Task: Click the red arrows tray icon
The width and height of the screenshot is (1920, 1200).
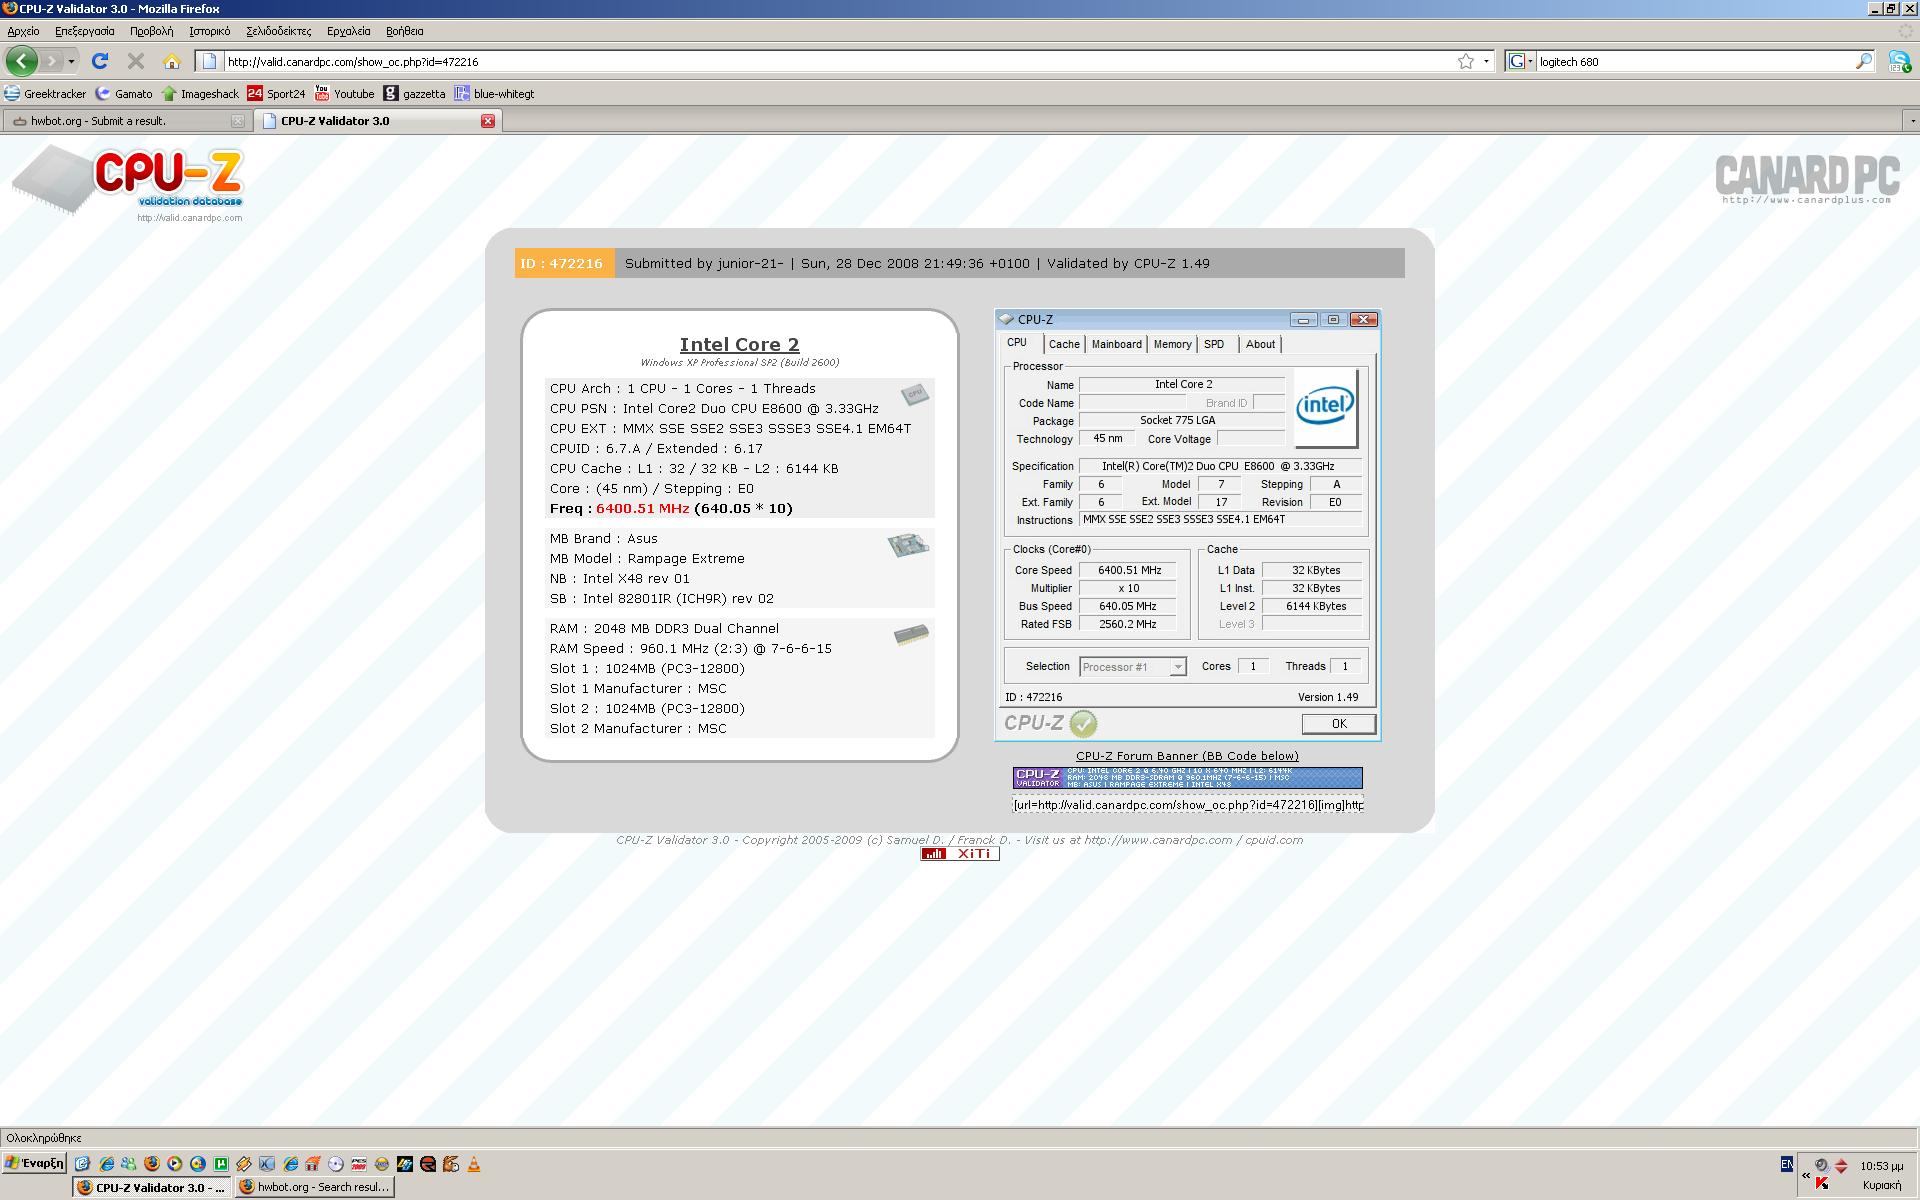Action: (x=1841, y=1165)
